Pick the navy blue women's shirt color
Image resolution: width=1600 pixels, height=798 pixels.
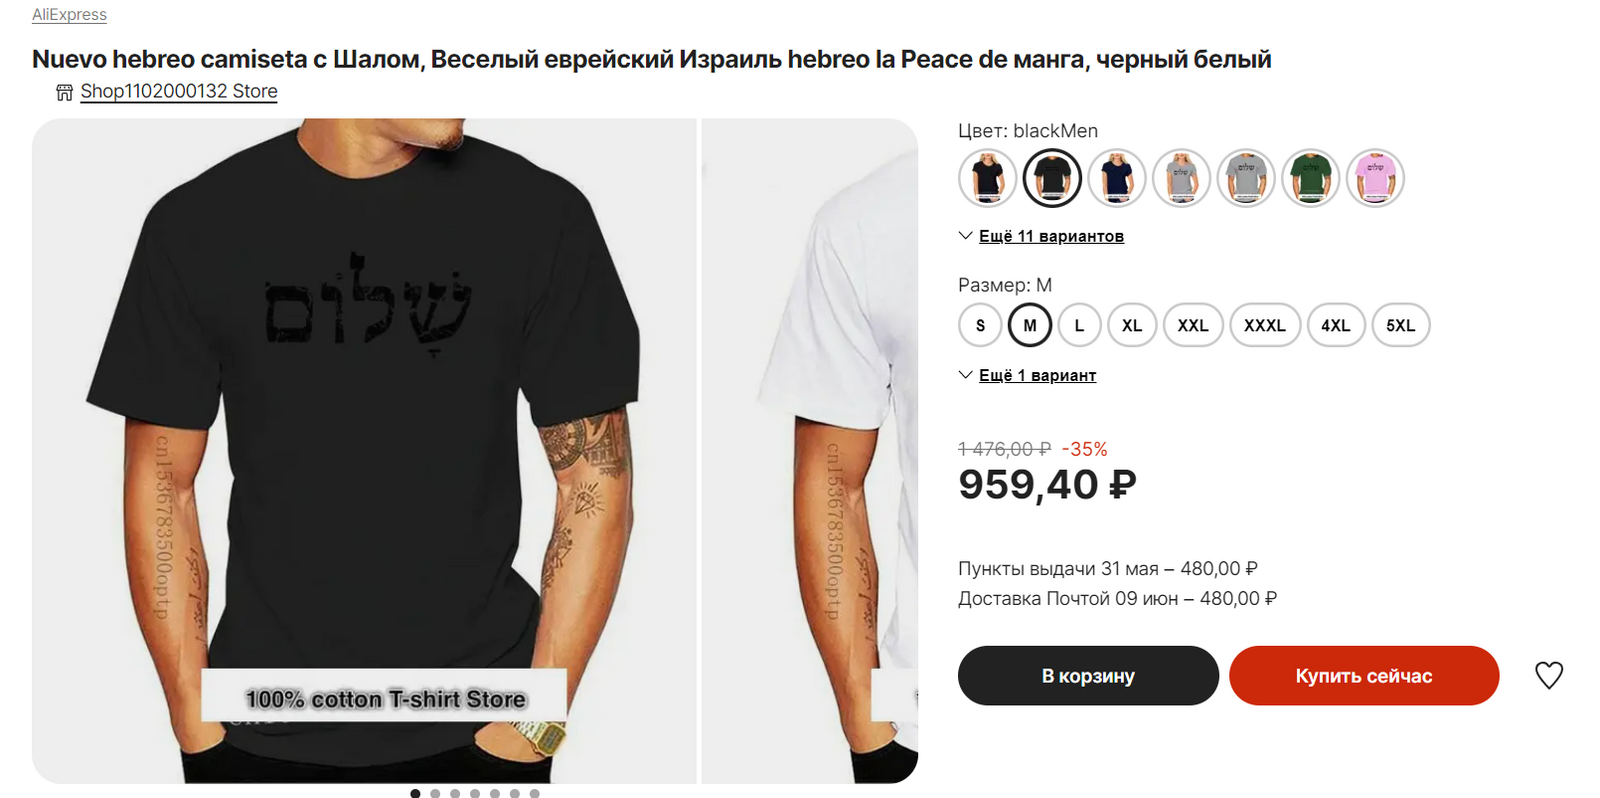click(x=1116, y=179)
